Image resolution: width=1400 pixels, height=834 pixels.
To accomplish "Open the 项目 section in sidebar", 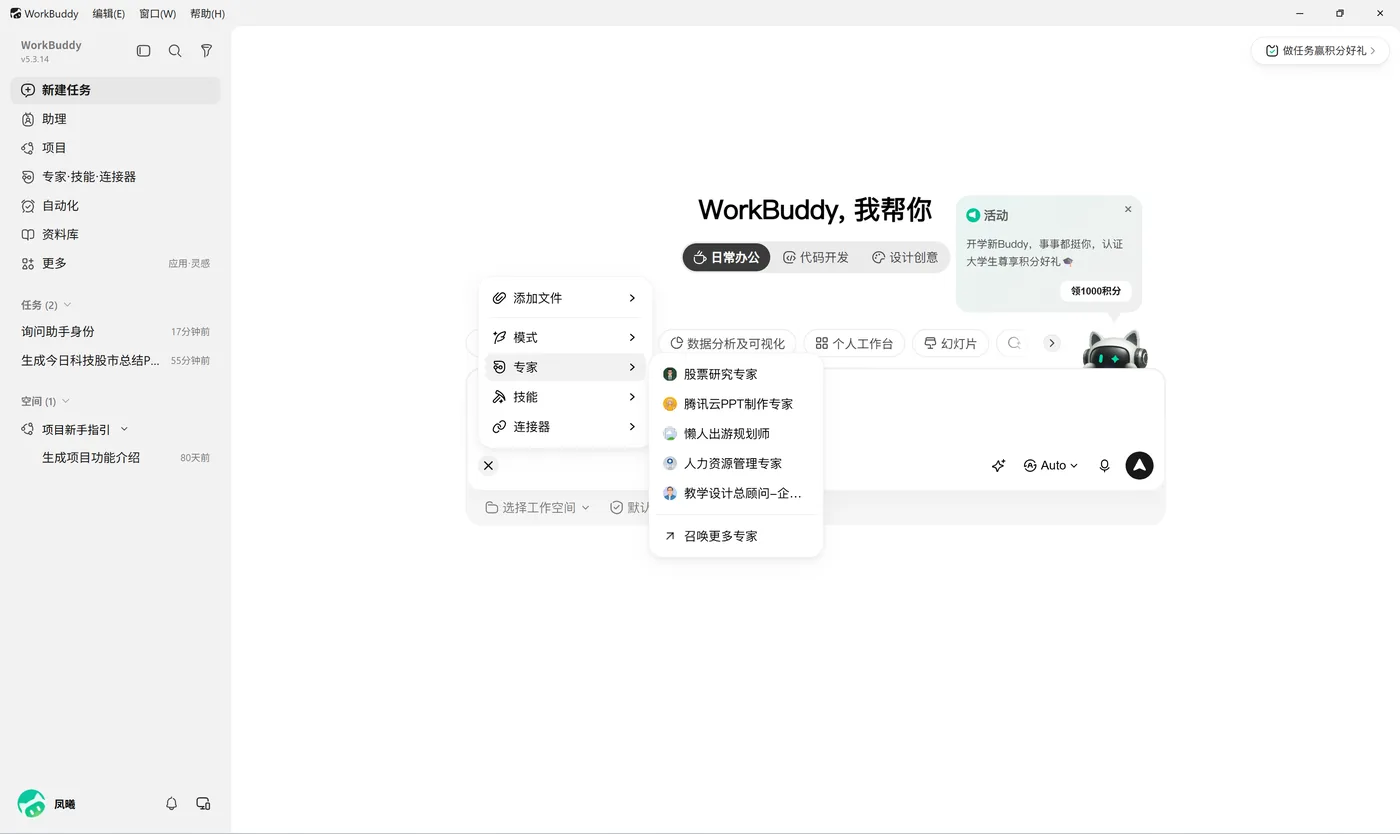I will tap(115, 148).
